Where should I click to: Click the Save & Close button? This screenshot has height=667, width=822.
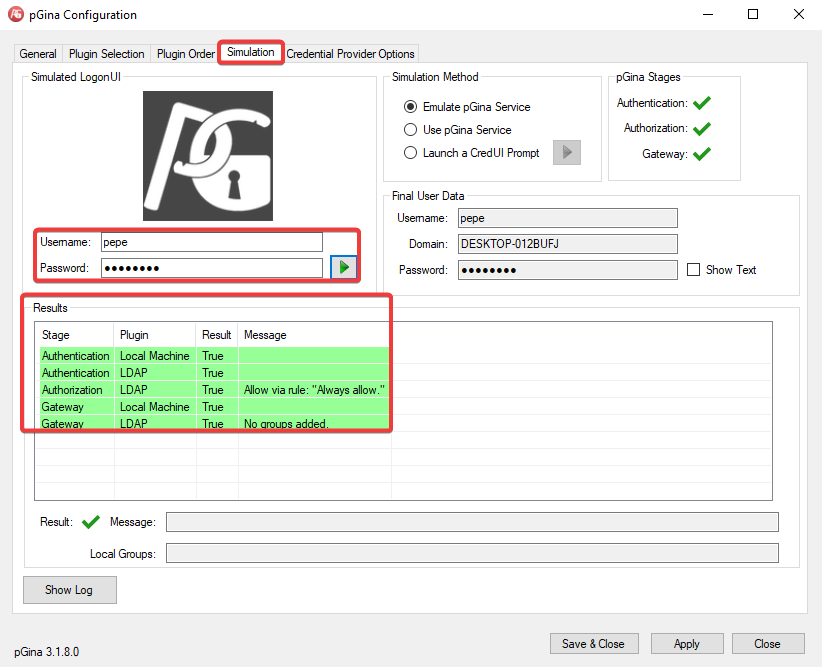593,644
